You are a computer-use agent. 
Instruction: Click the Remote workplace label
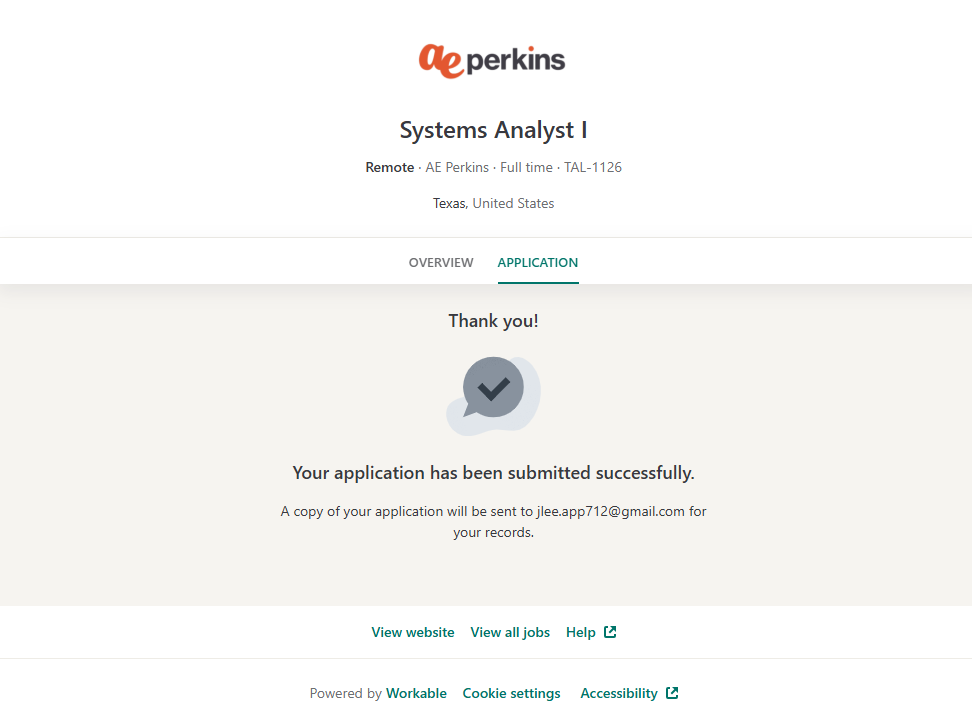click(x=389, y=167)
